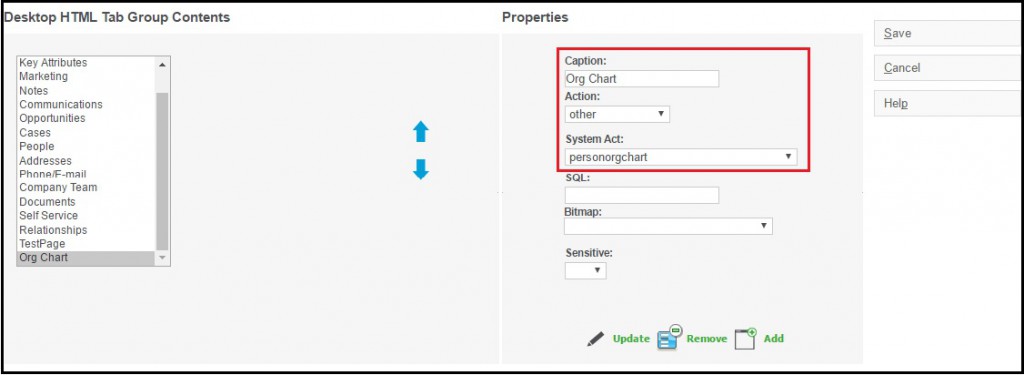Expand the System Act personorgchart dropdown
The height and width of the screenshot is (375, 1024).
tap(680, 157)
